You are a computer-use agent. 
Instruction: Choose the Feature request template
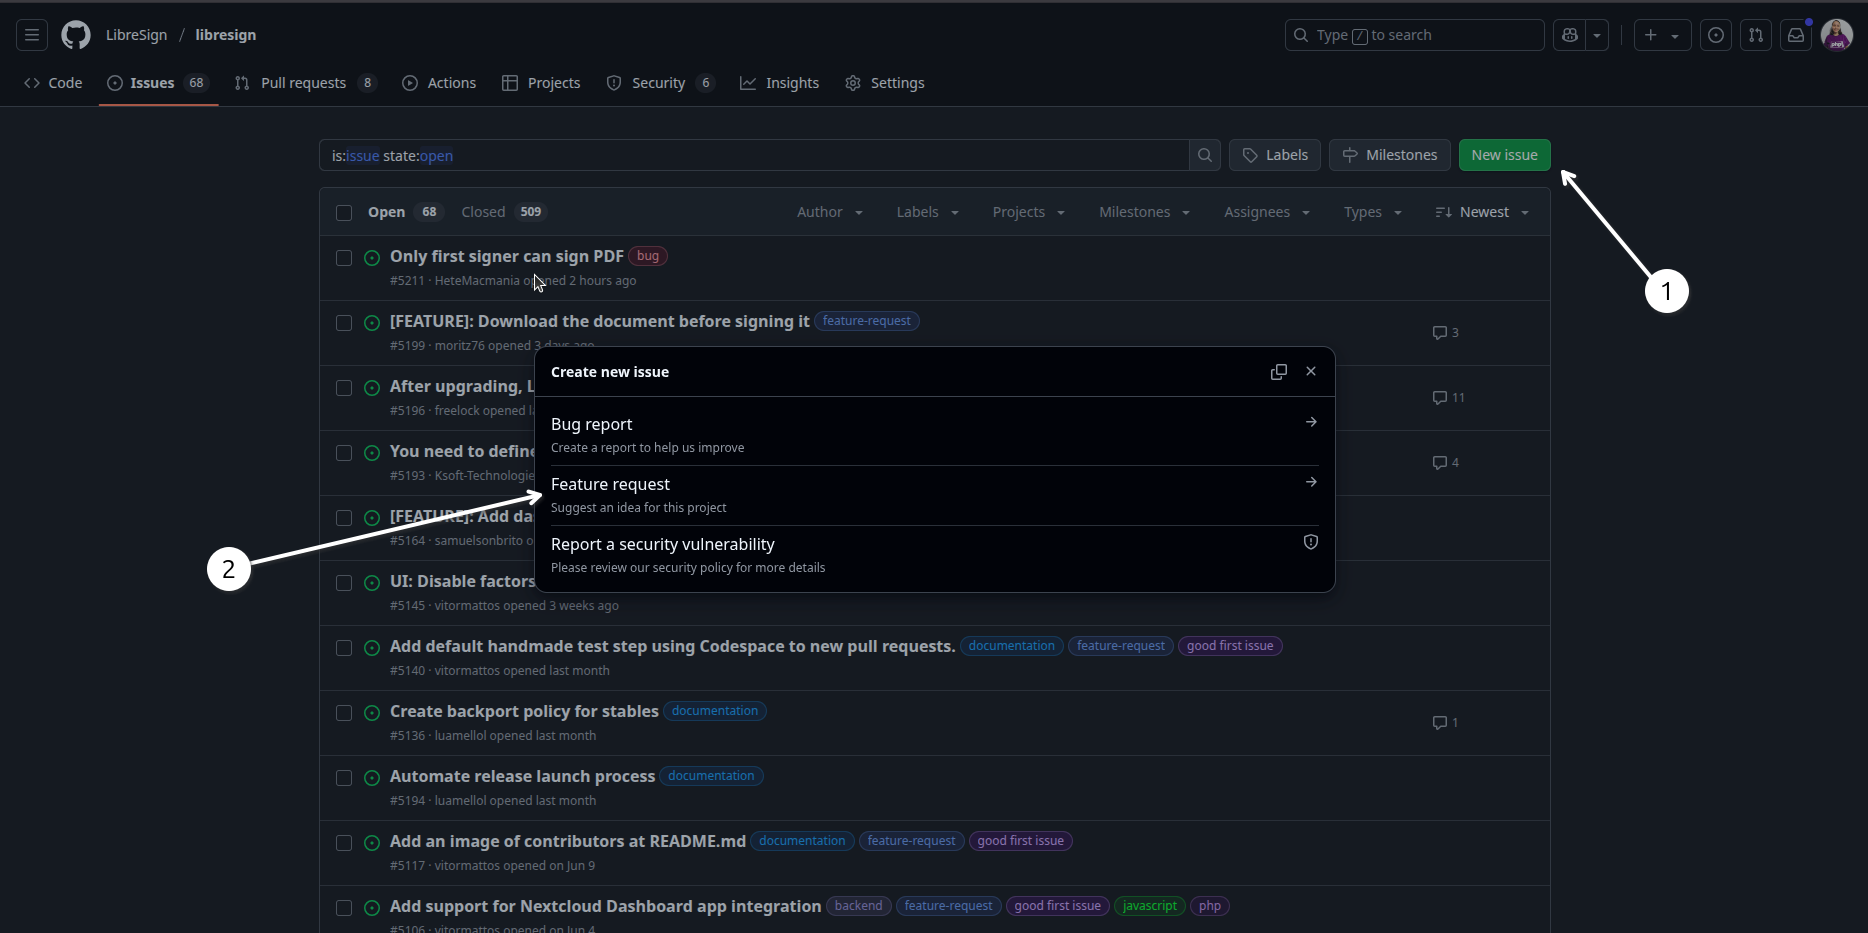click(935, 495)
